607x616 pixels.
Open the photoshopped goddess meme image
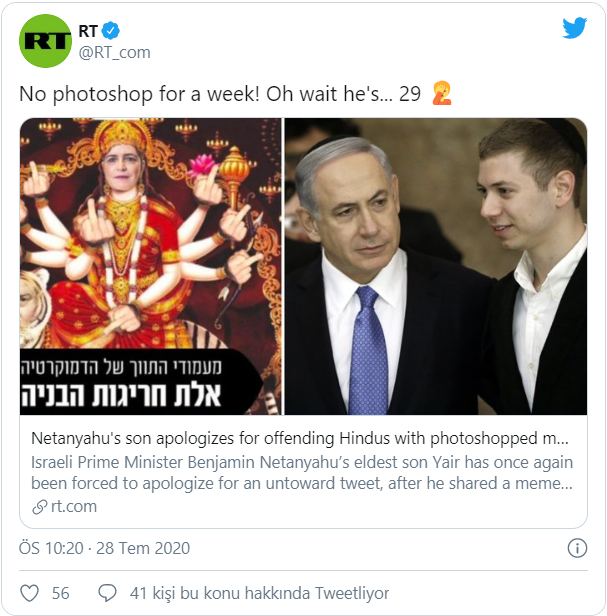[x=151, y=266]
